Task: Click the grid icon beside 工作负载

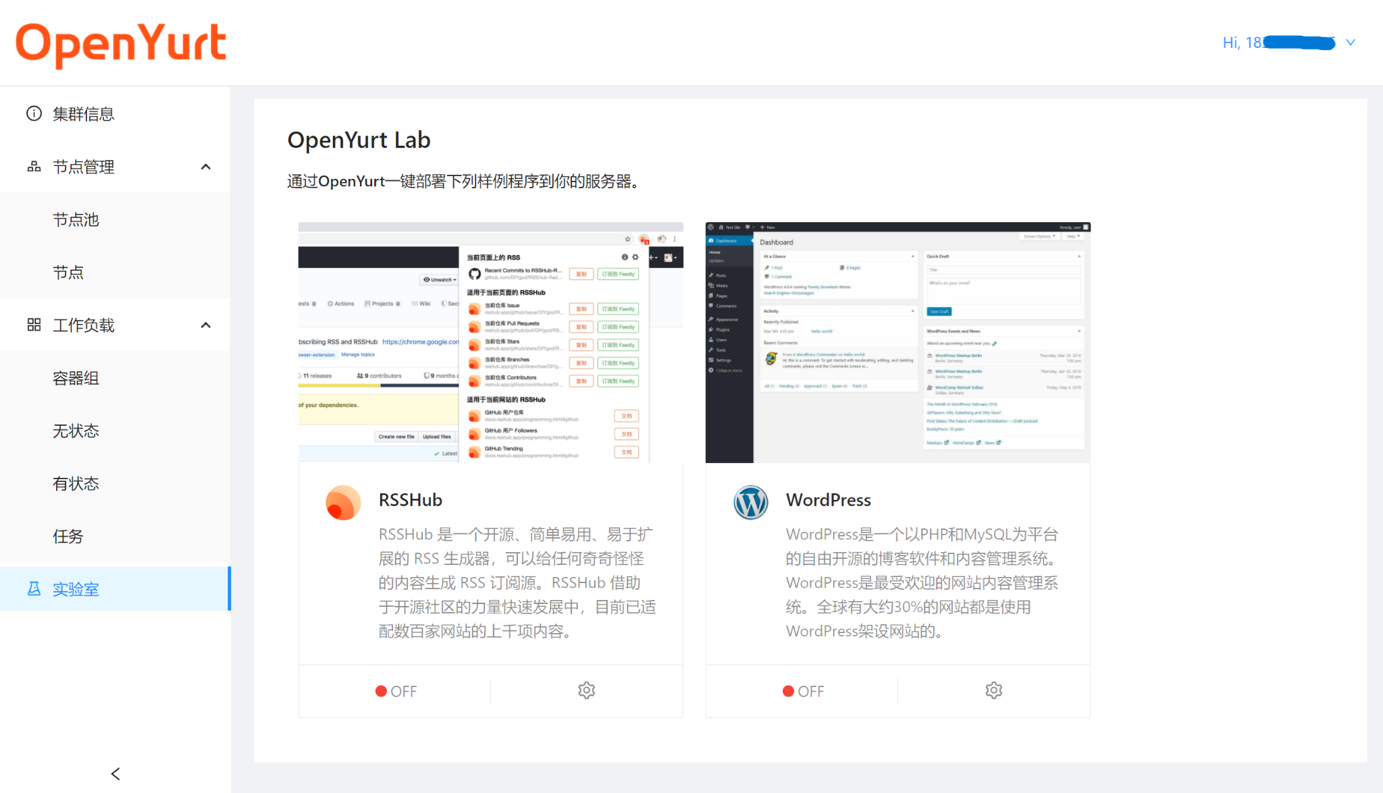Action: click(34, 325)
